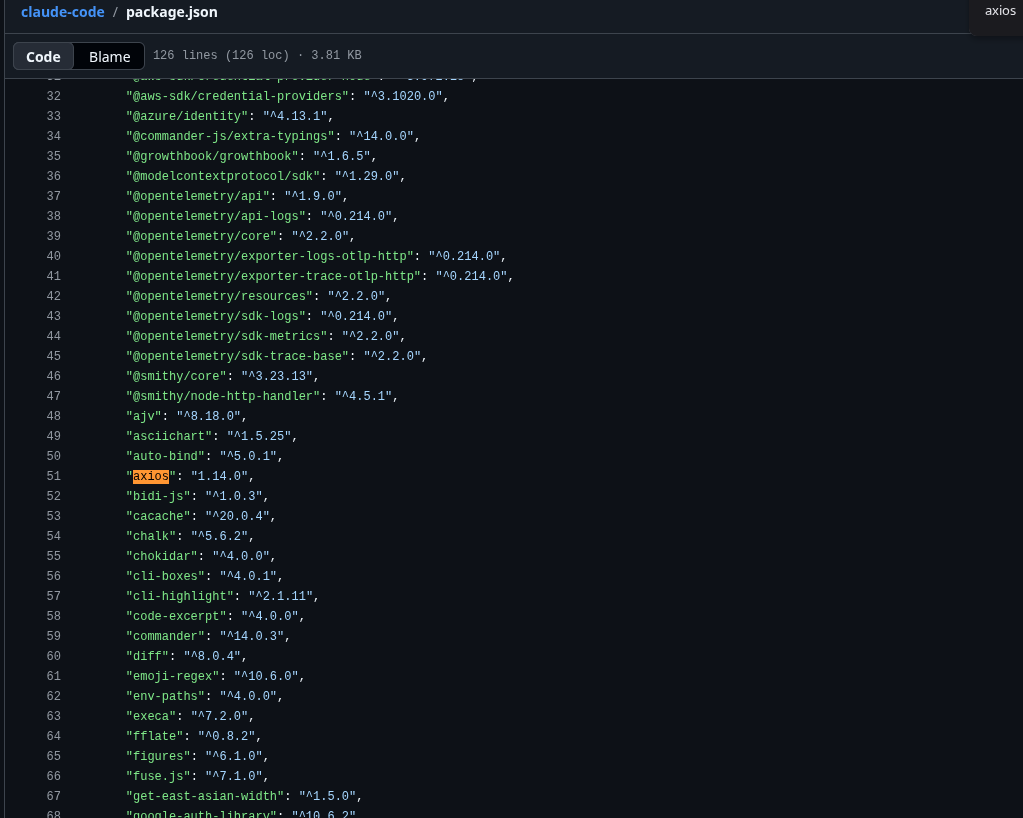
Task: Click the "env-paths" dependency key
Action: coord(165,696)
